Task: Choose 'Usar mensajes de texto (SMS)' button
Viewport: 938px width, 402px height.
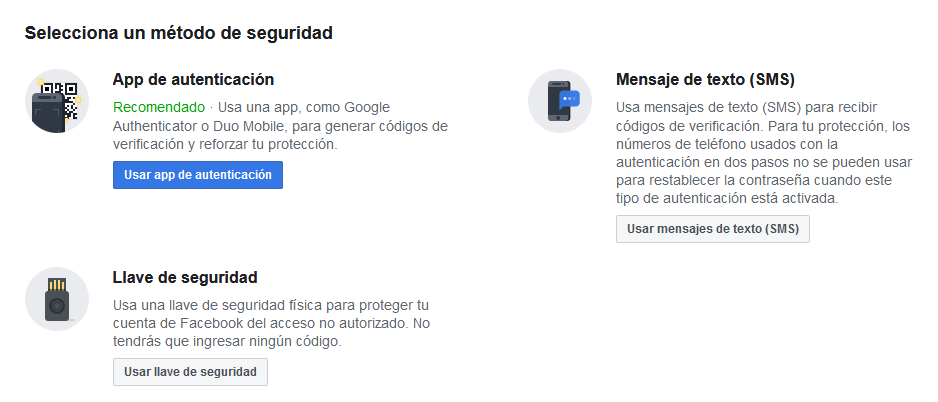Action: pos(713,229)
